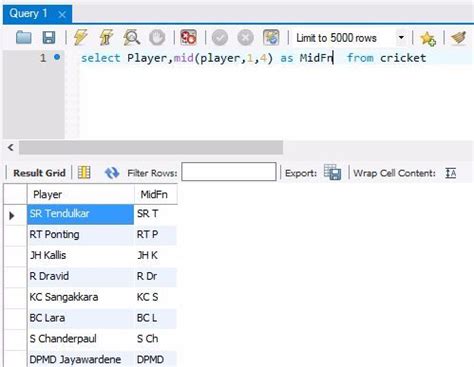
Task: Execute query with lightning bolt icon
Action: point(80,37)
